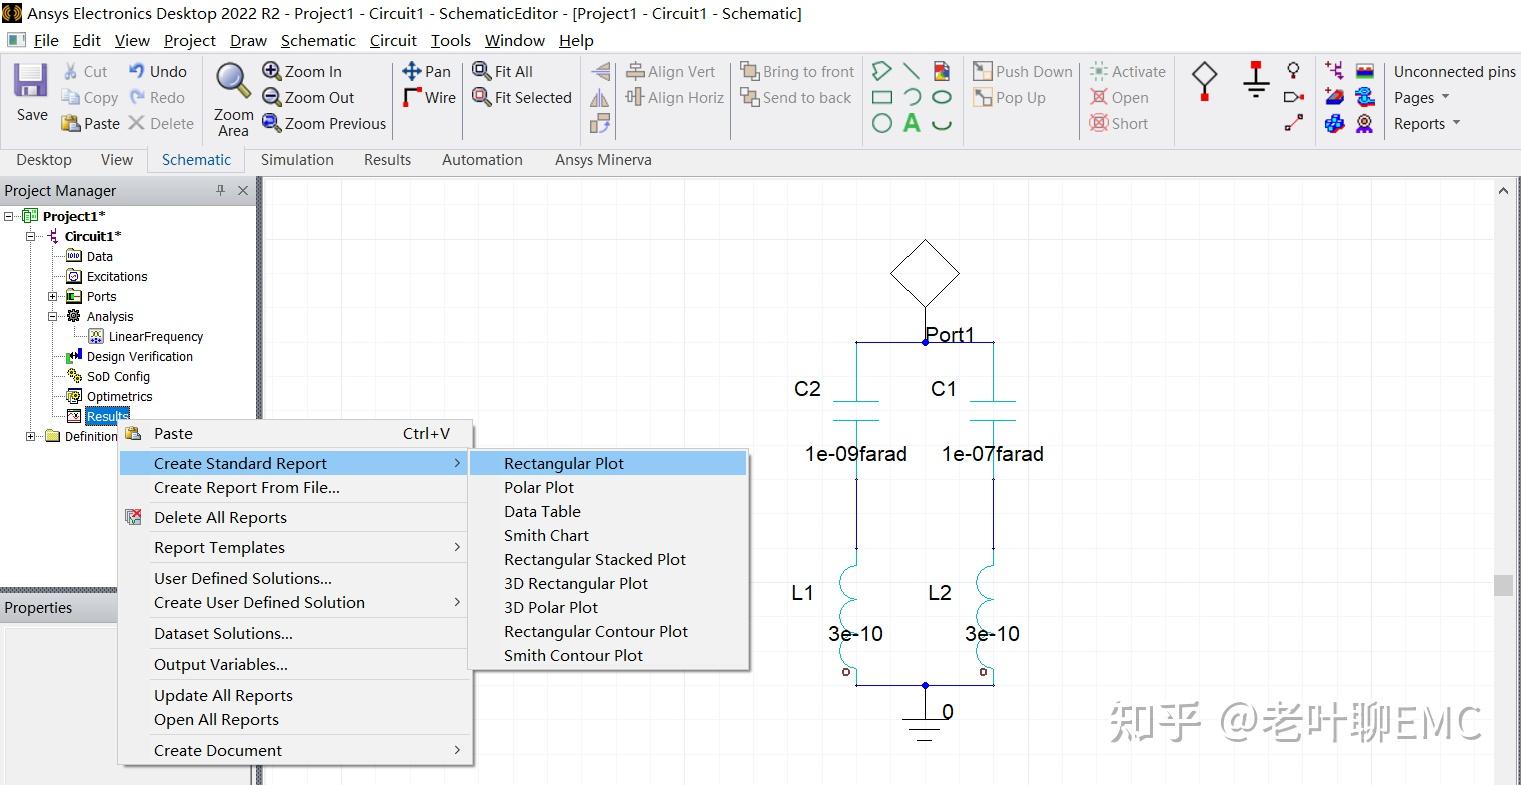This screenshot has height=785, width=1521.
Task: Select Rectangular Plot from the submenu
Action: [563, 464]
